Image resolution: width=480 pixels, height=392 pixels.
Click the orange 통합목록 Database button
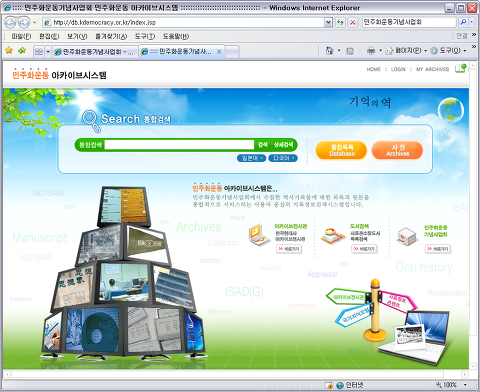click(x=341, y=150)
